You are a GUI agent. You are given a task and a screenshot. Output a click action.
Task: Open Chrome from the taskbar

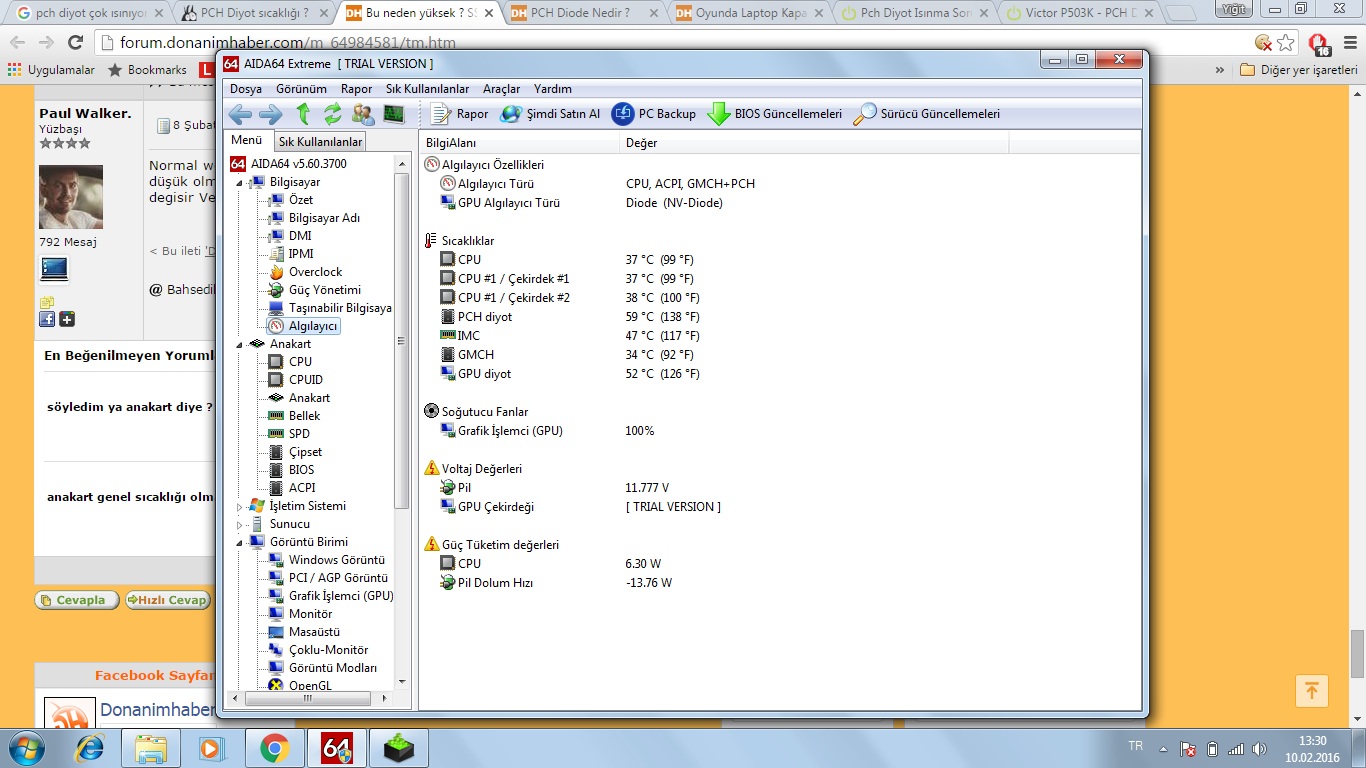pyautogui.click(x=274, y=748)
